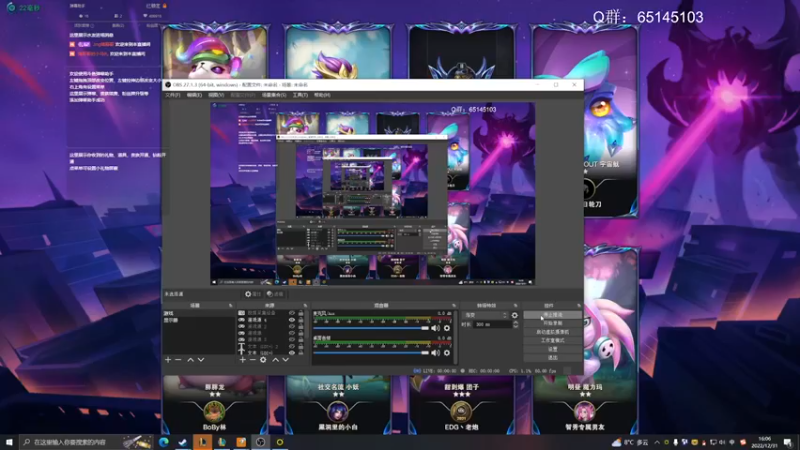Open the 工具(T) menu
This screenshot has height=450, width=800.
[x=300, y=95]
